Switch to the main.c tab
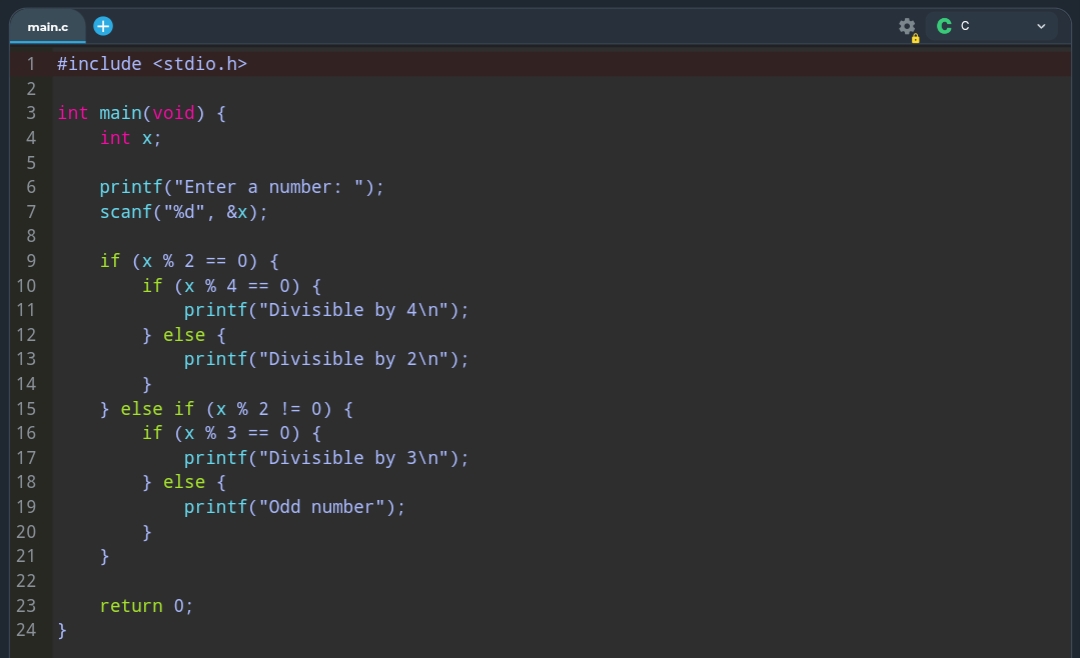This screenshot has width=1080, height=658. pos(48,27)
